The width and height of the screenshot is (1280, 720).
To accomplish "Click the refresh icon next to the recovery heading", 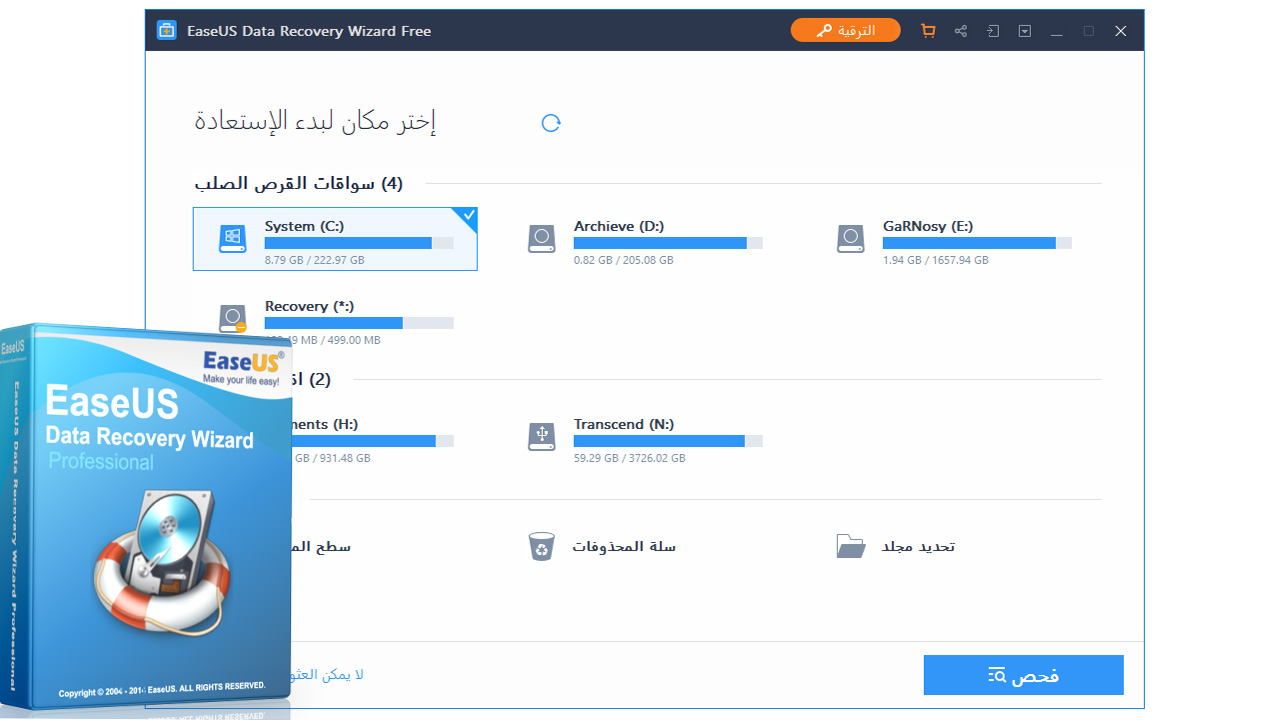I will tap(551, 122).
